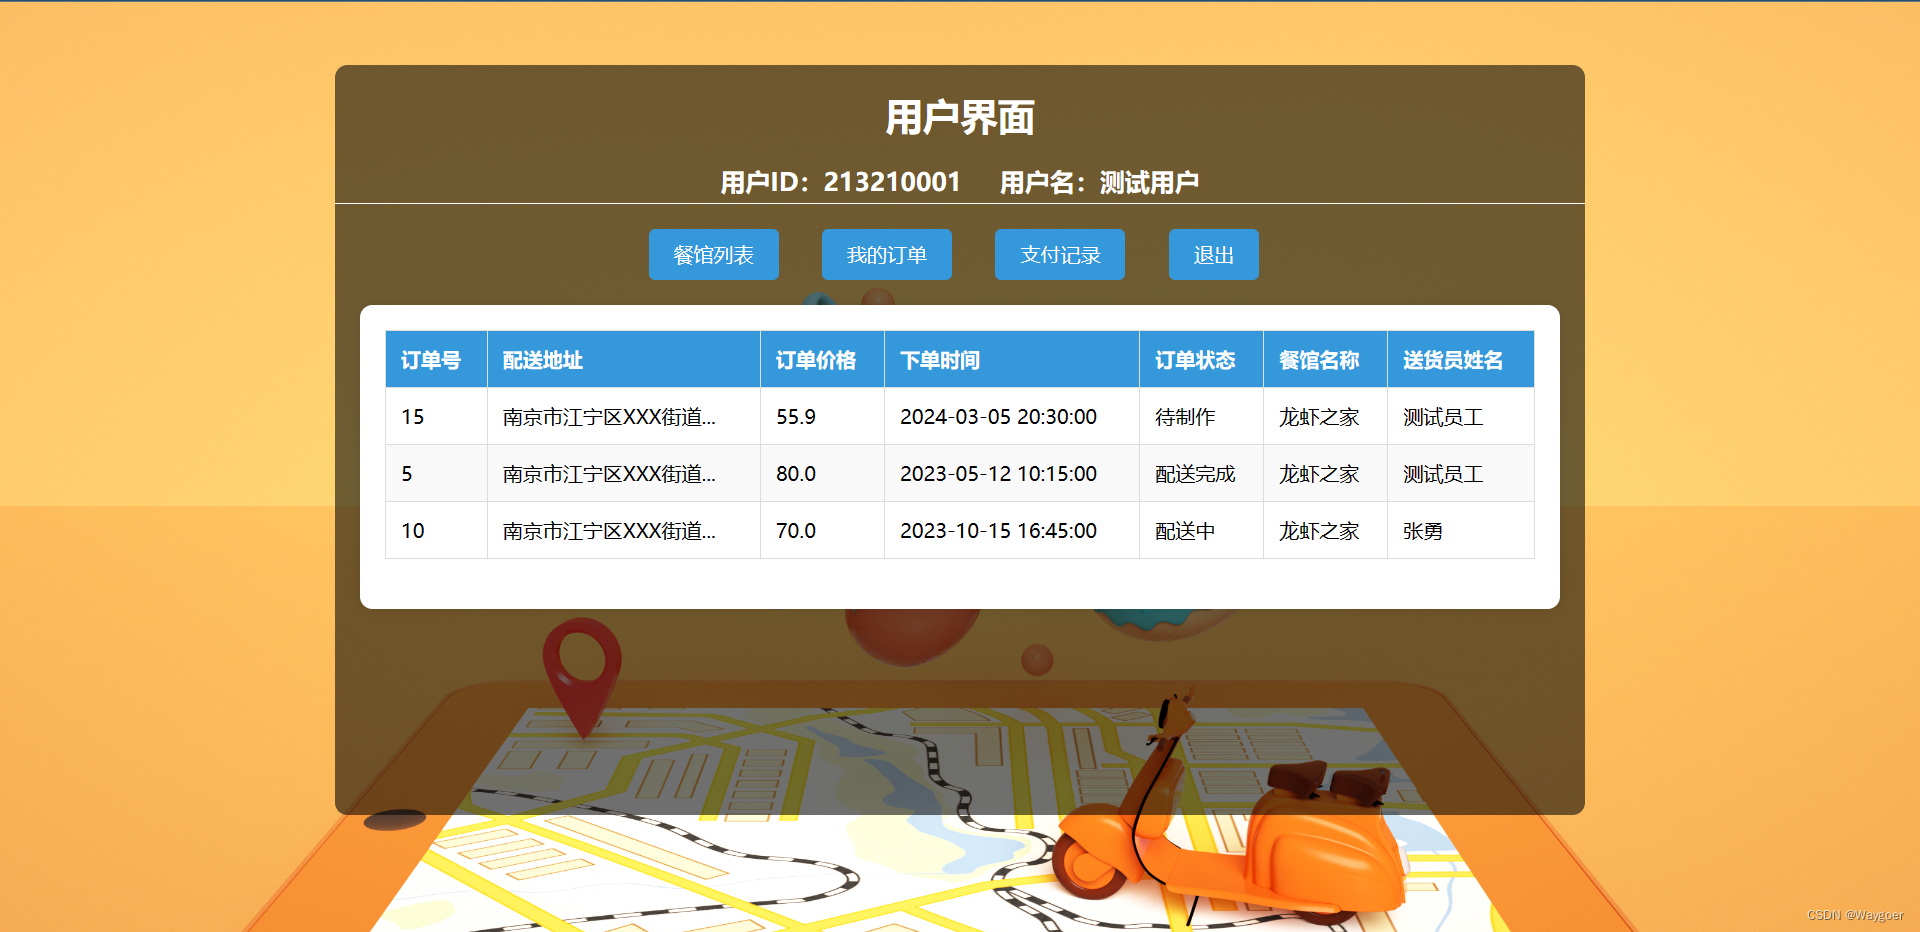
Task: Open the 餐馆列表 restaurant list
Action: pos(714,255)
